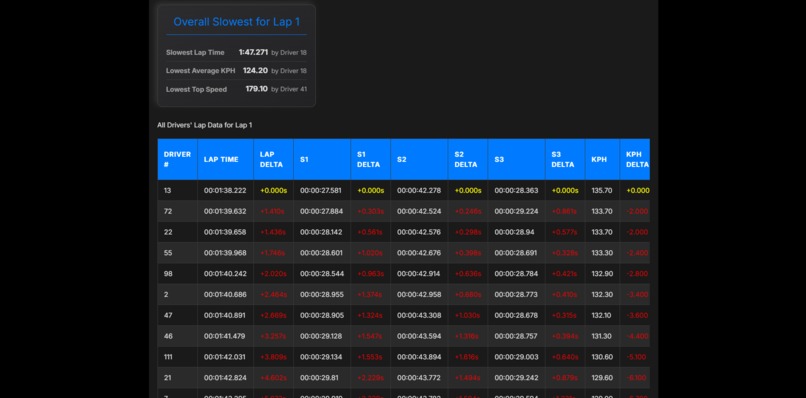The width and height of the screenshot is (806, 398).
Task: Click S2 time 00:00:42.914
Action: click(419, 274)
